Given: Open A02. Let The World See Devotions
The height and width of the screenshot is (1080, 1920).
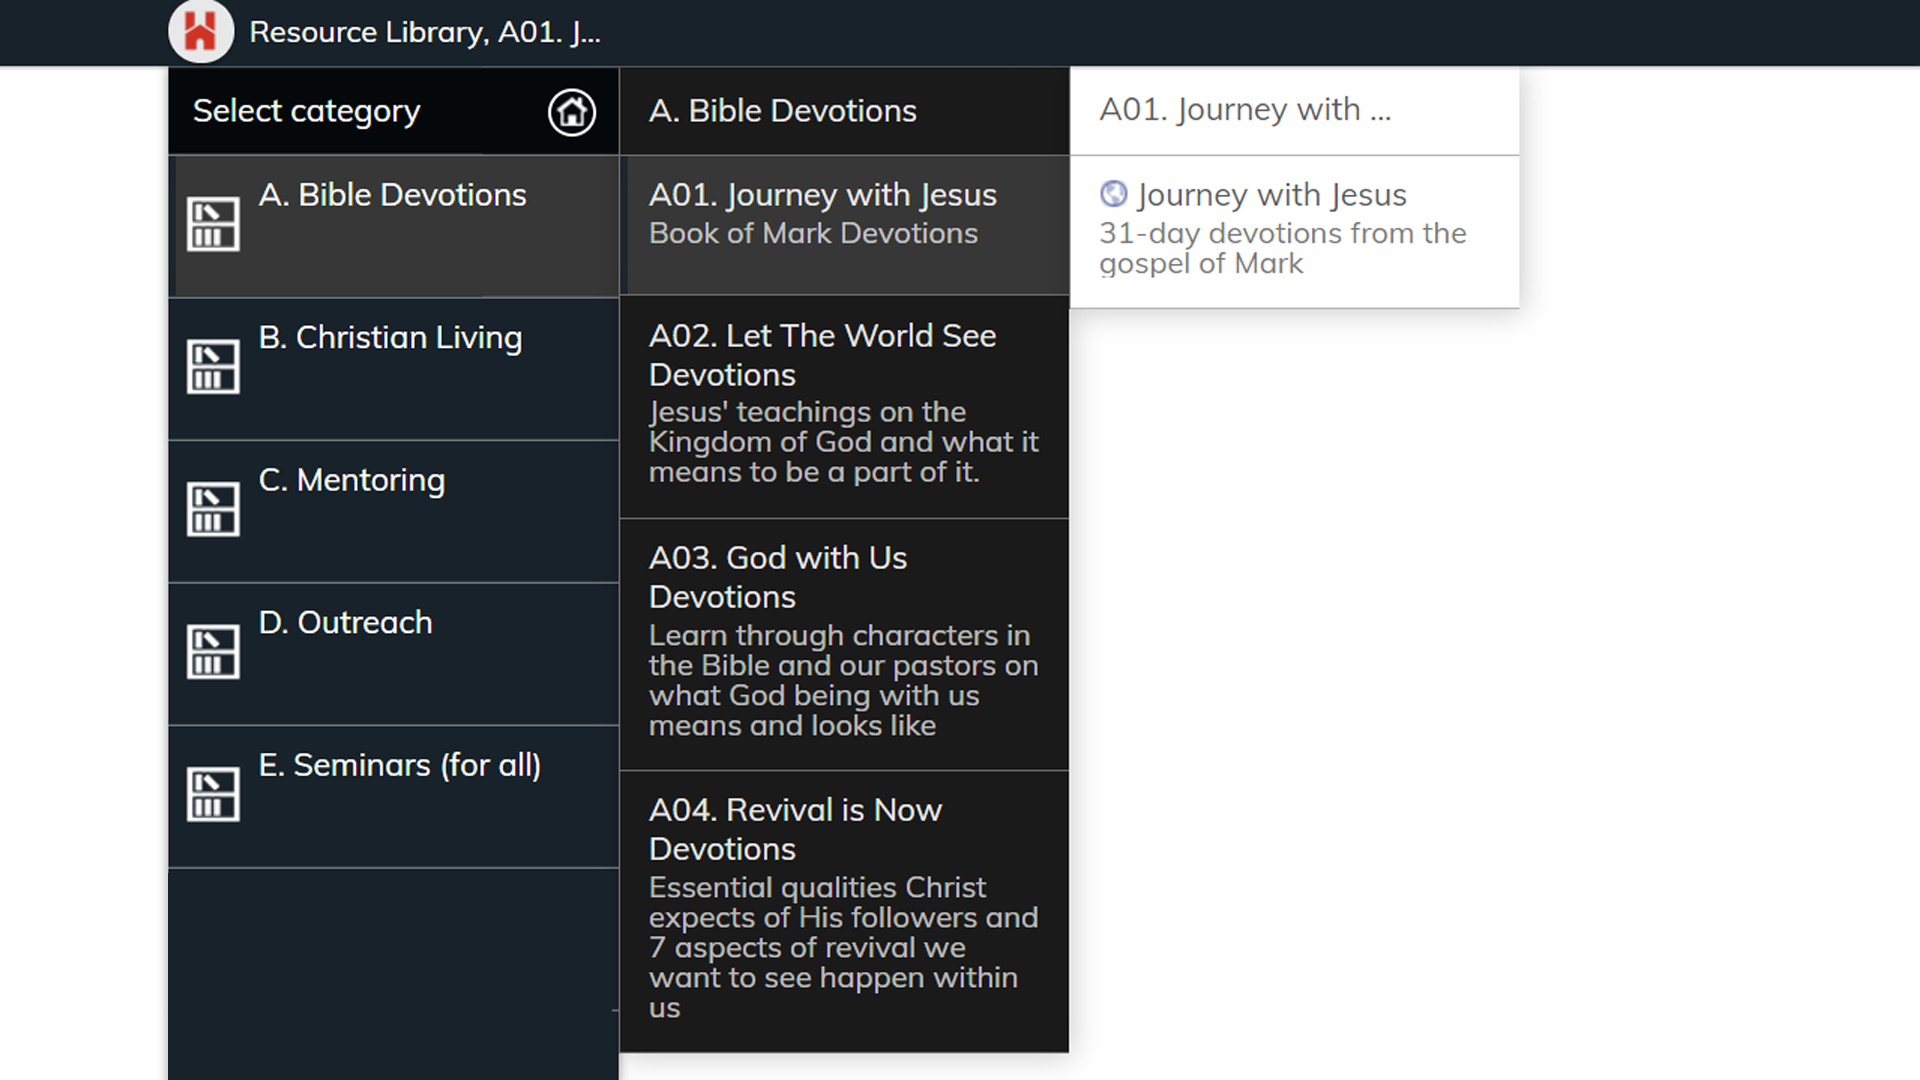Looking at the screenshot, I should click(x=845, y=407).
